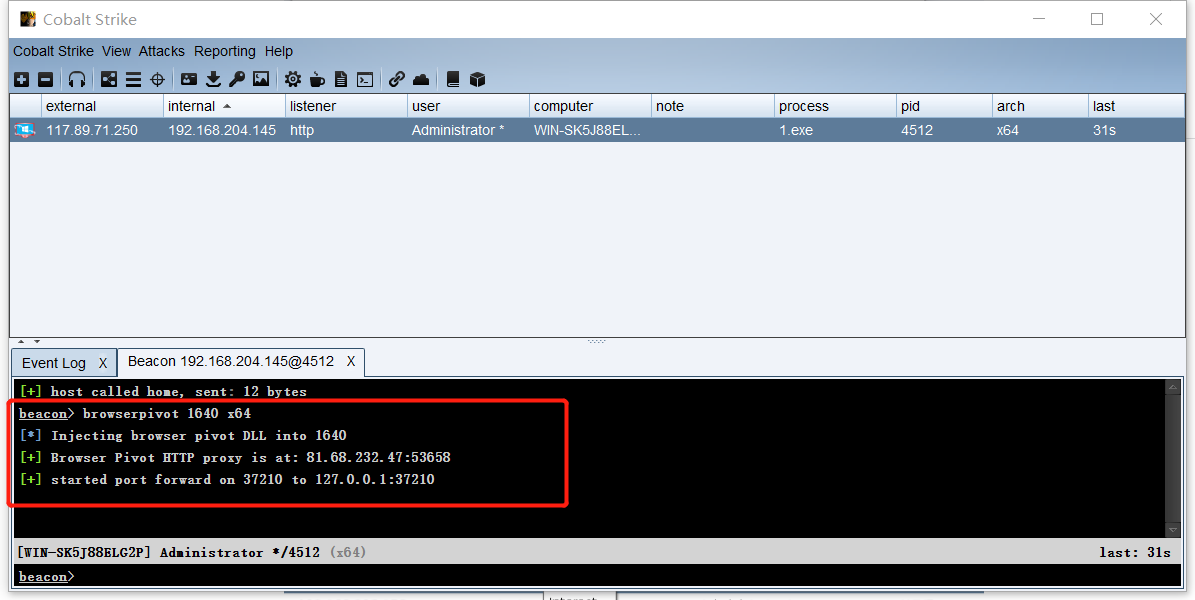The width and height of the screenshot is (1195, 600).
Task: Open Keystrokes via the key icon
Action: pyautogui.click(x=237, y=79)
